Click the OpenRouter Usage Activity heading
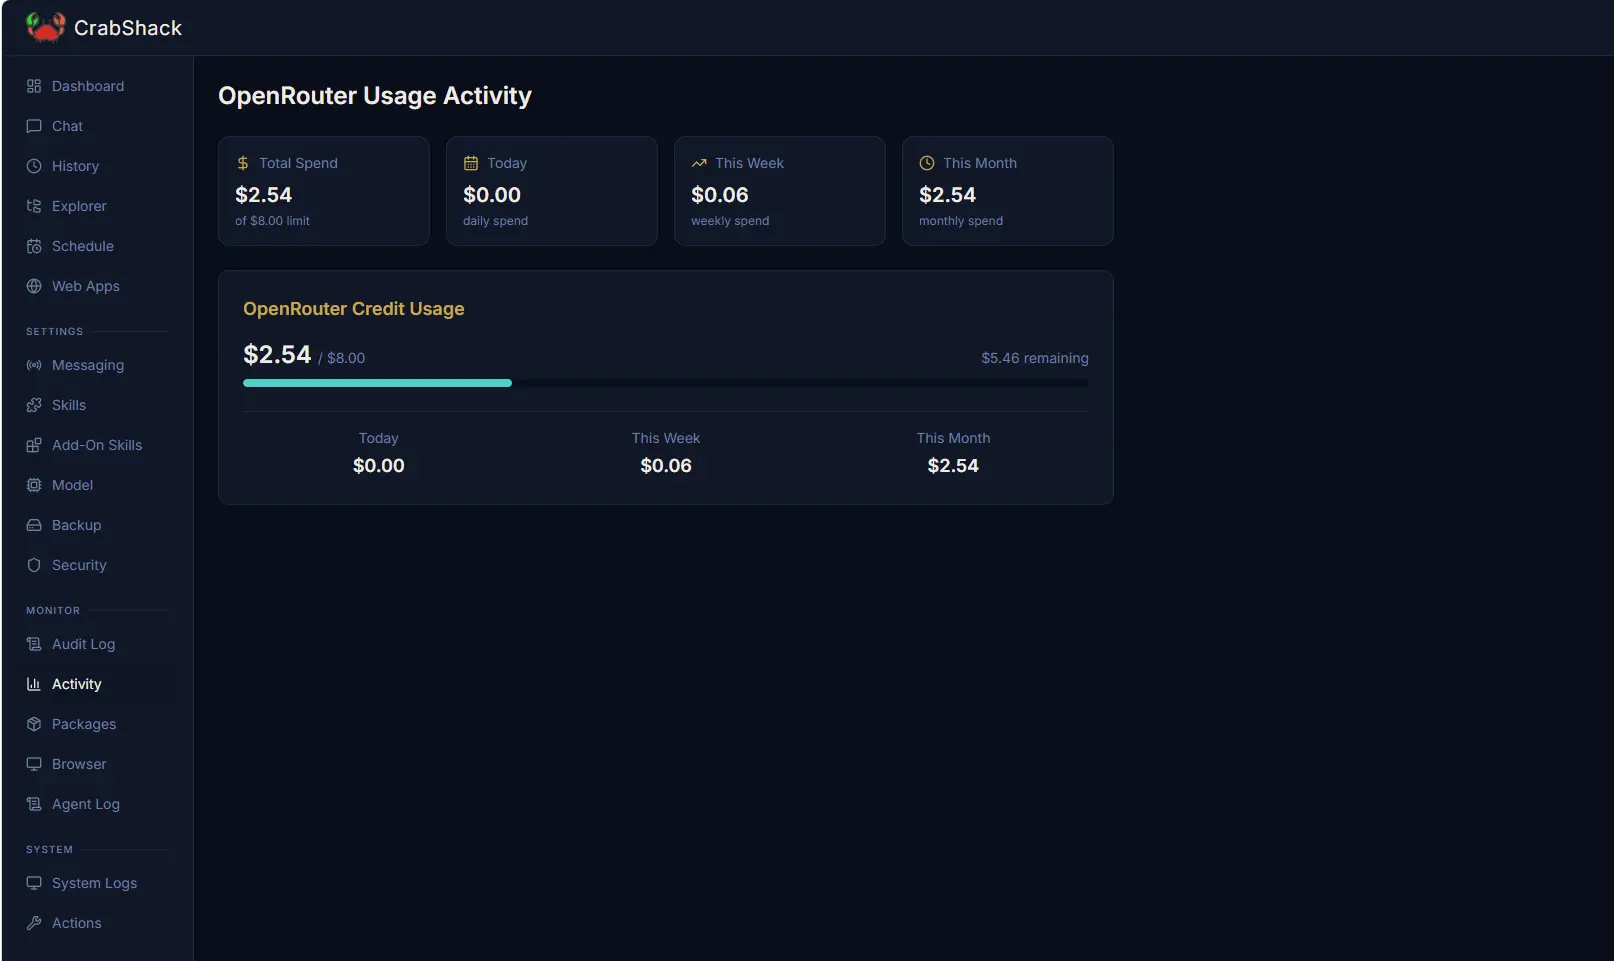Image resolution: width=1614 pixels, height=961 pixels. (x=375, y=96)
